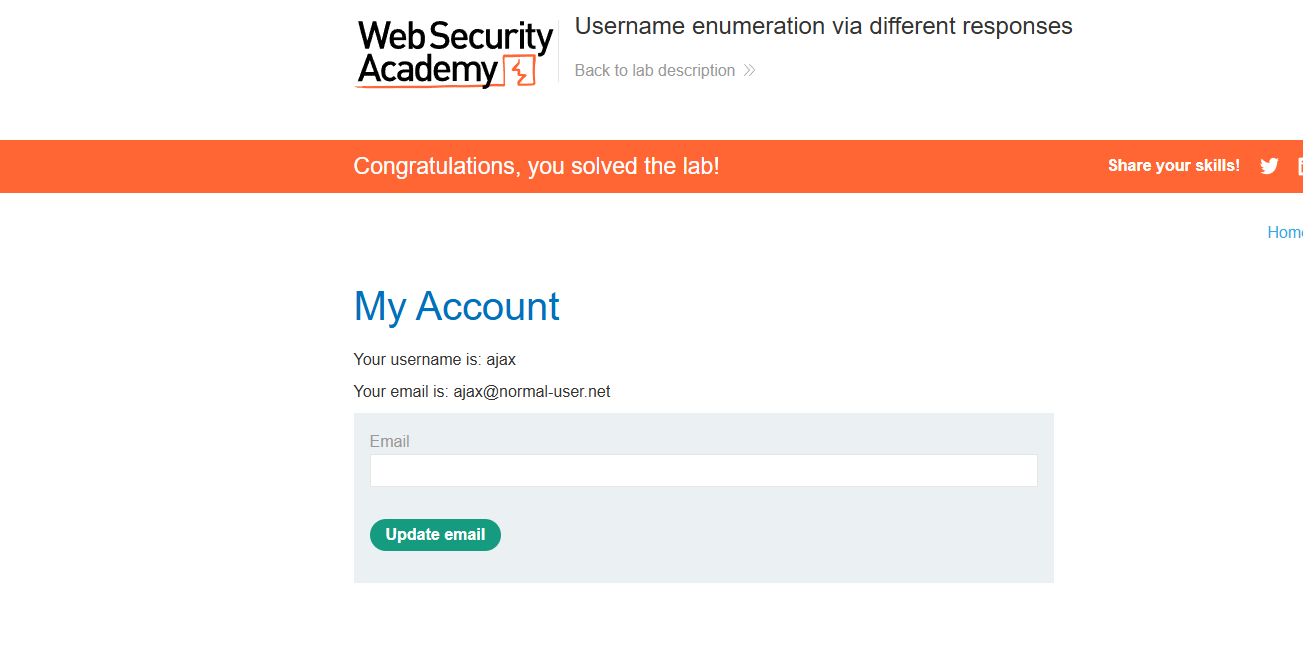Click the double chevron beside lab description
The height and width of the screenshot is (657, 1303).
[750, 71]
